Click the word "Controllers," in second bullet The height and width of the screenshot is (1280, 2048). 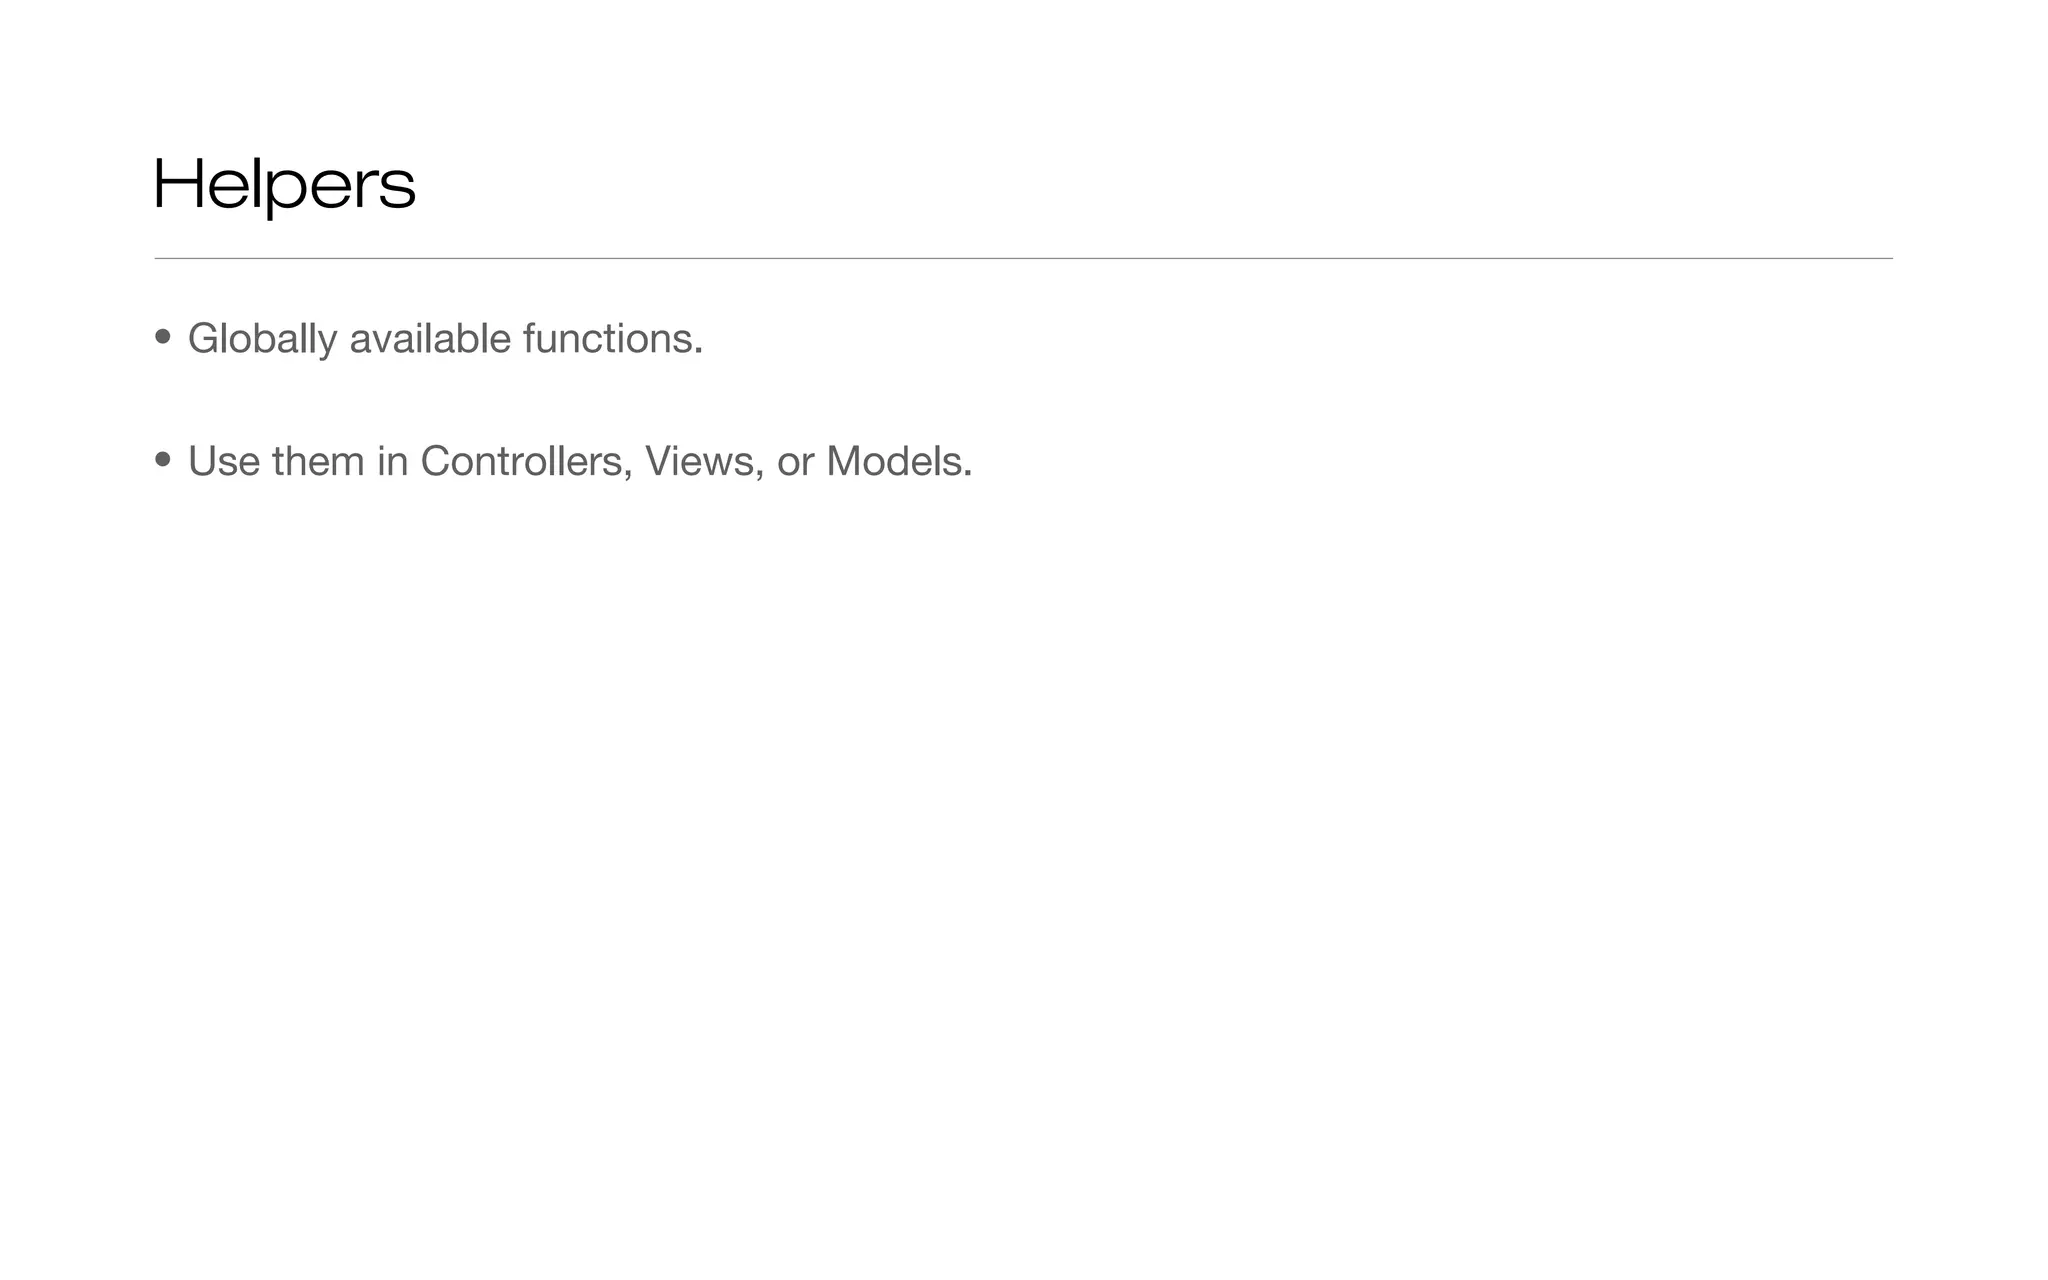click(527, 461)
